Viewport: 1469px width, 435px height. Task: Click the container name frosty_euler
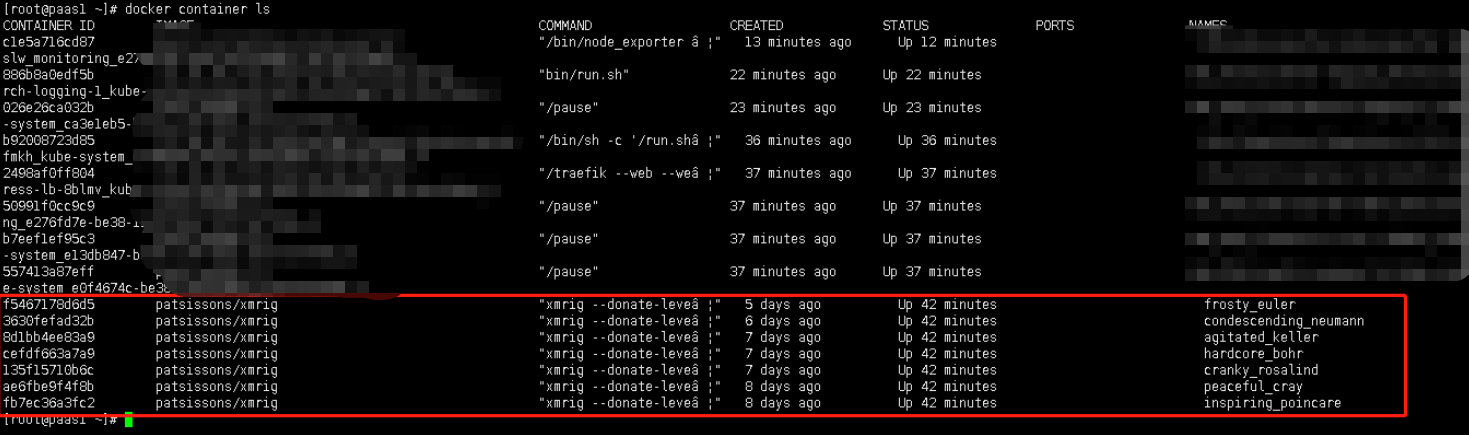coord(1250,305)
